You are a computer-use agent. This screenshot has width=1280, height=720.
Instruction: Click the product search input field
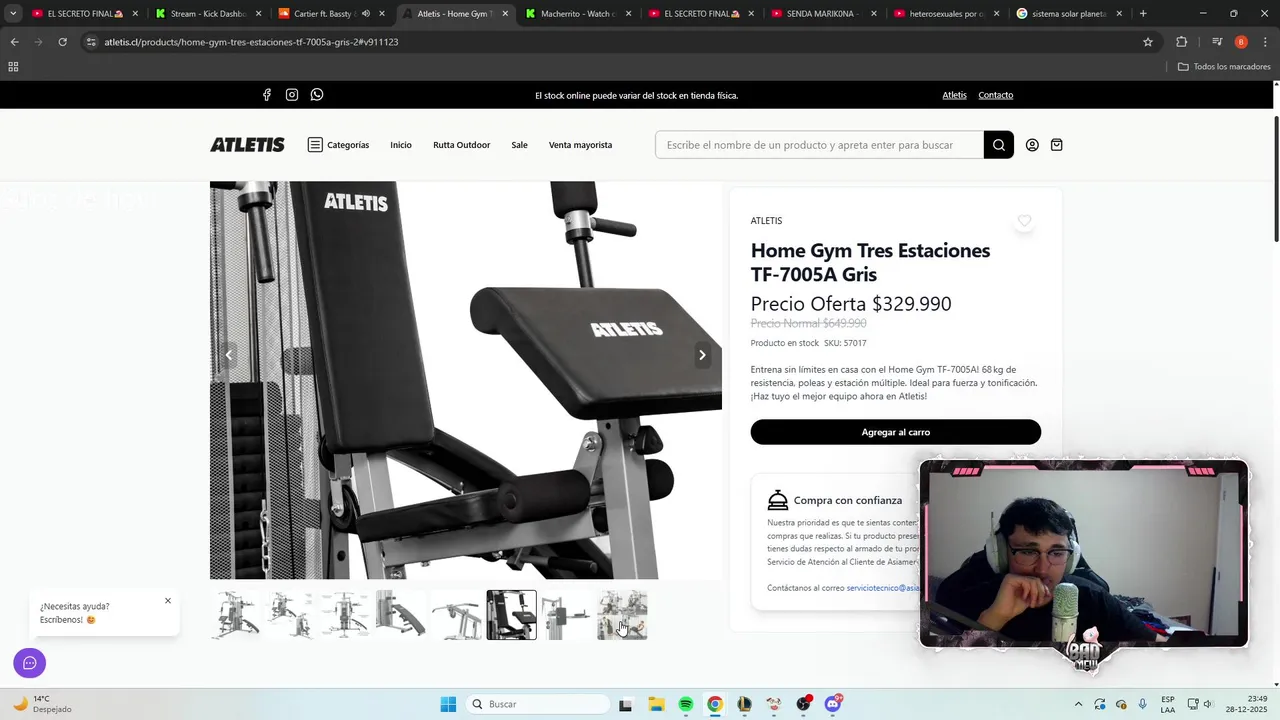pyautogui.click(x=819, y=145)
